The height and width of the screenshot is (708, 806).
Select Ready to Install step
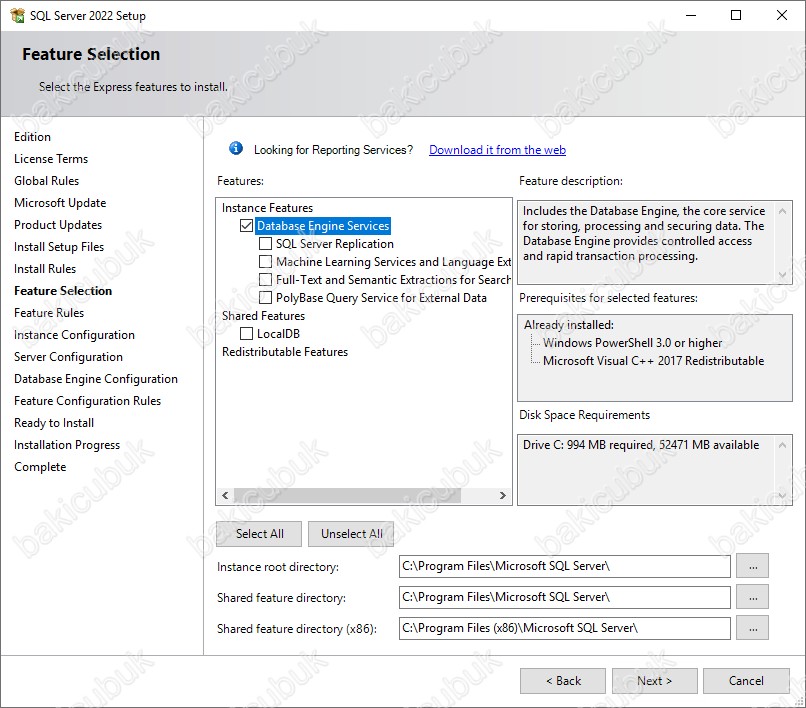pyautogui.click(x=54, y=423)
